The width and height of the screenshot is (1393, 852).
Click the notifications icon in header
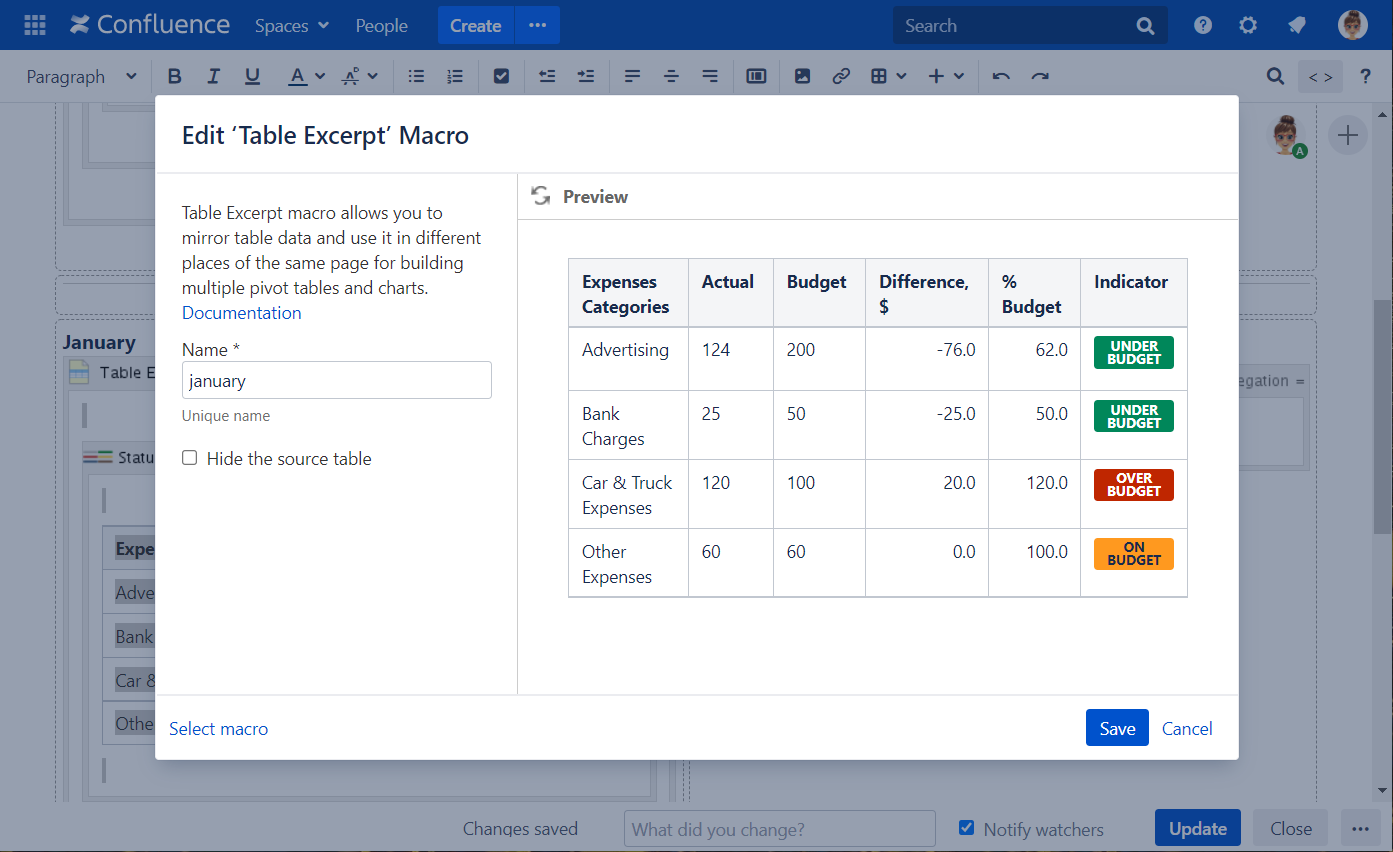pyautogui.click(x=1297, y=26)
